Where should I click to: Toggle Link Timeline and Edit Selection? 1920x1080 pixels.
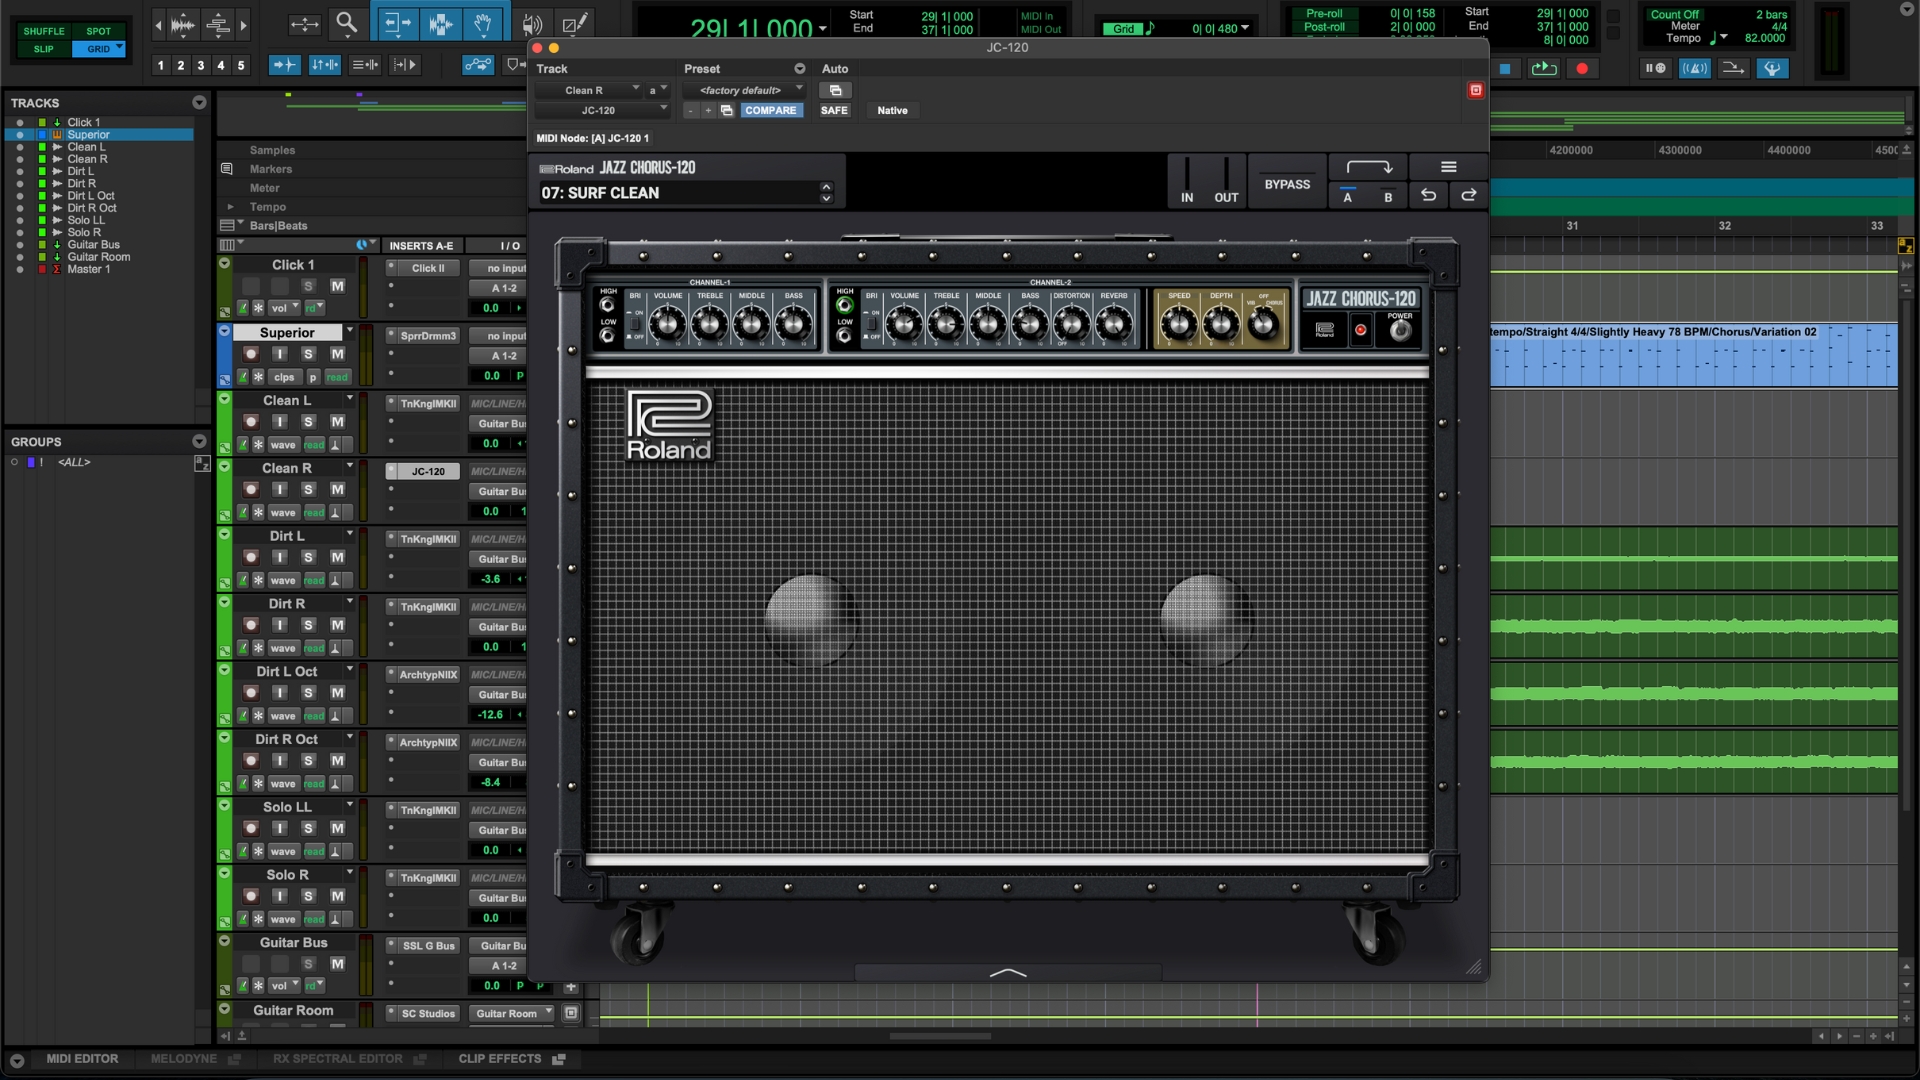[324, 65]
